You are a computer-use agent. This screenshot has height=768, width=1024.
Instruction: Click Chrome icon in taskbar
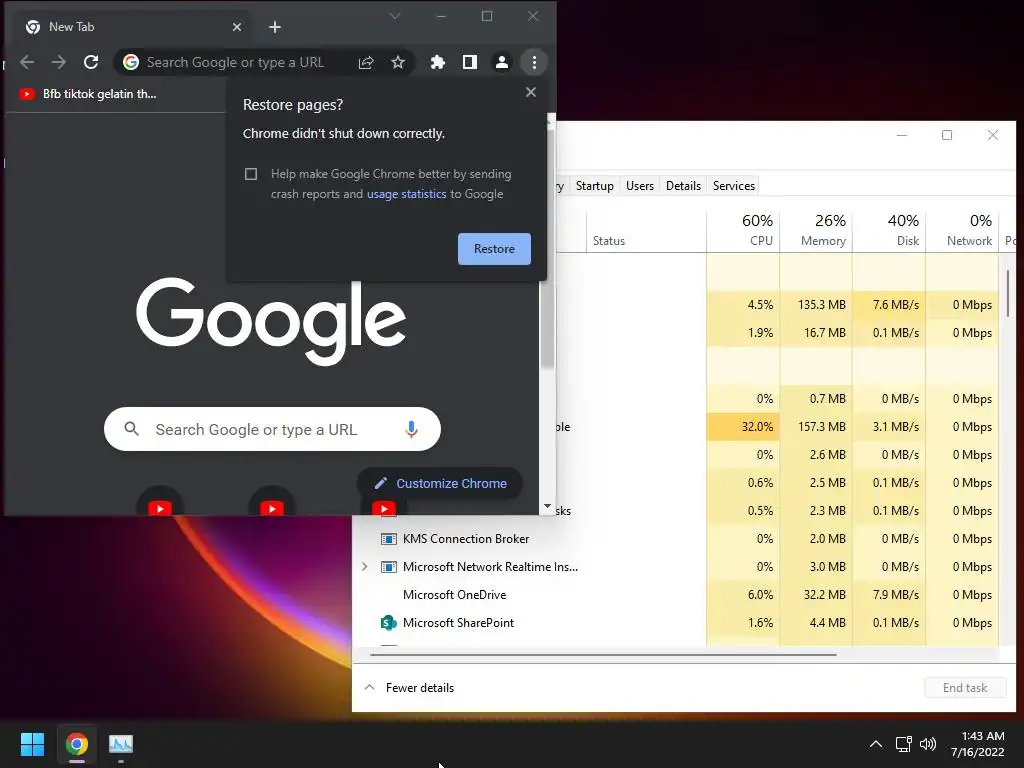[x=77, y=744]
